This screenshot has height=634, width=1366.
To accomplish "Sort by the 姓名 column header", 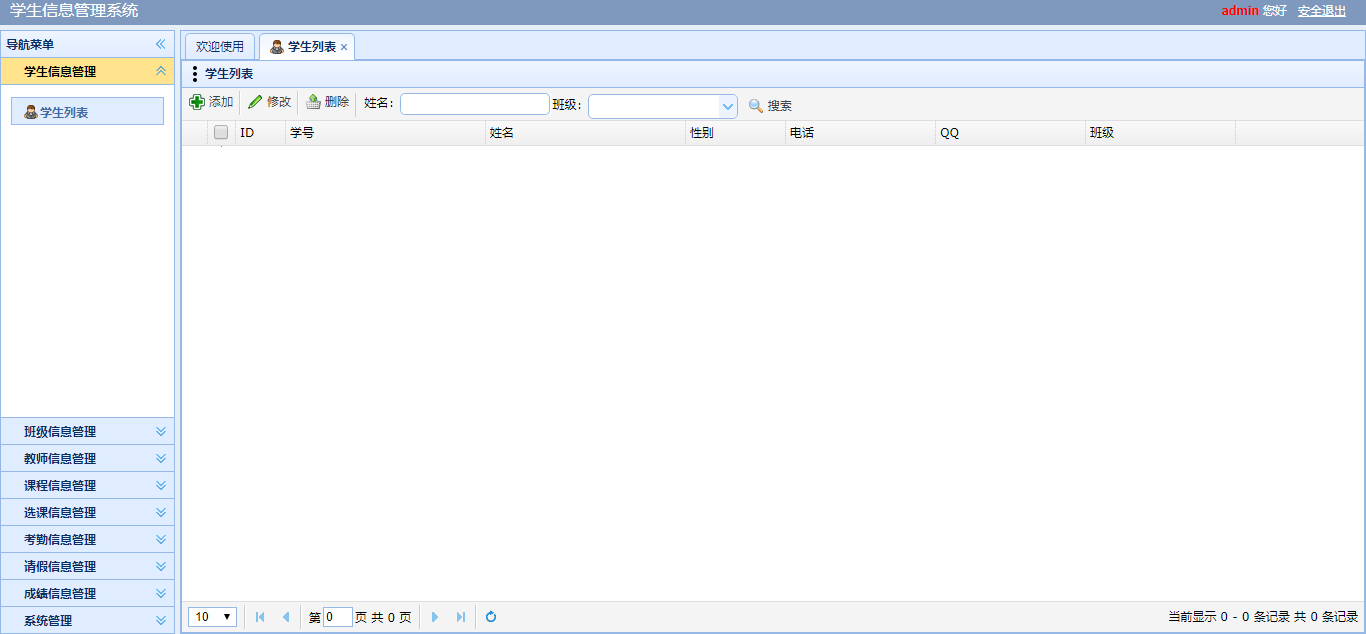I will point(585,132).
